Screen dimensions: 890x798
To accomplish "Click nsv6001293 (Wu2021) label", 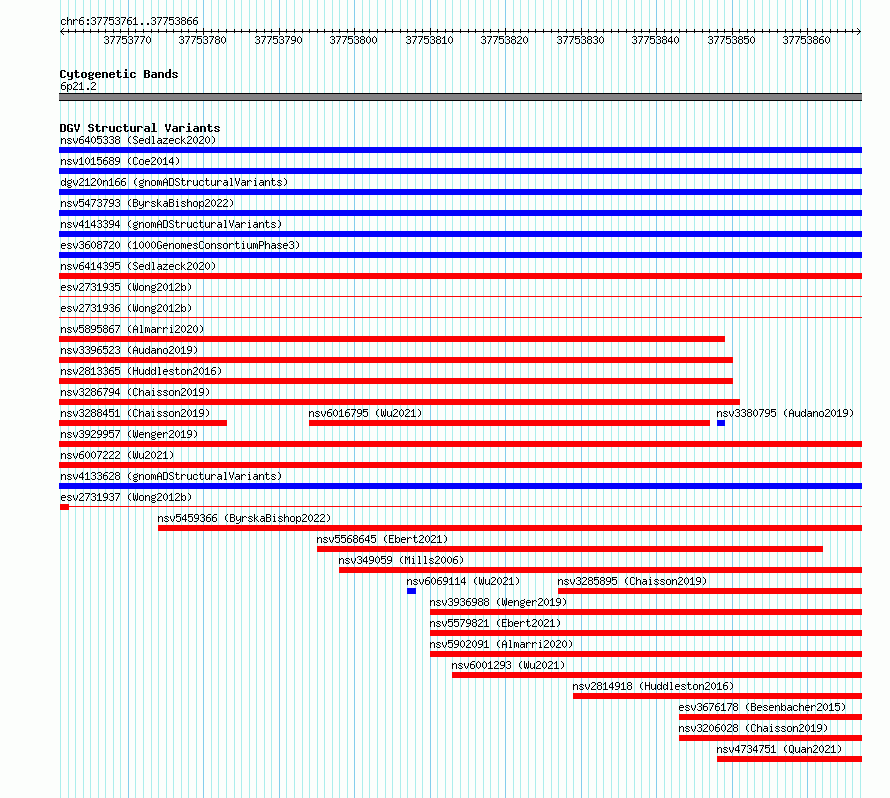I will pos(509,665).
